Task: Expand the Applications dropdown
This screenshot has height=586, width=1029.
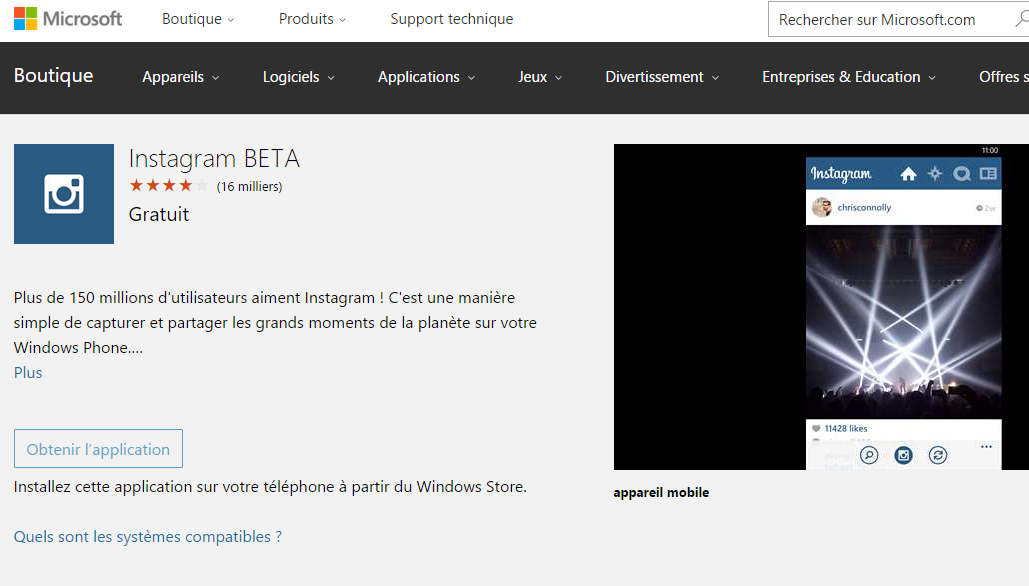Action: (x=426, y=77)
